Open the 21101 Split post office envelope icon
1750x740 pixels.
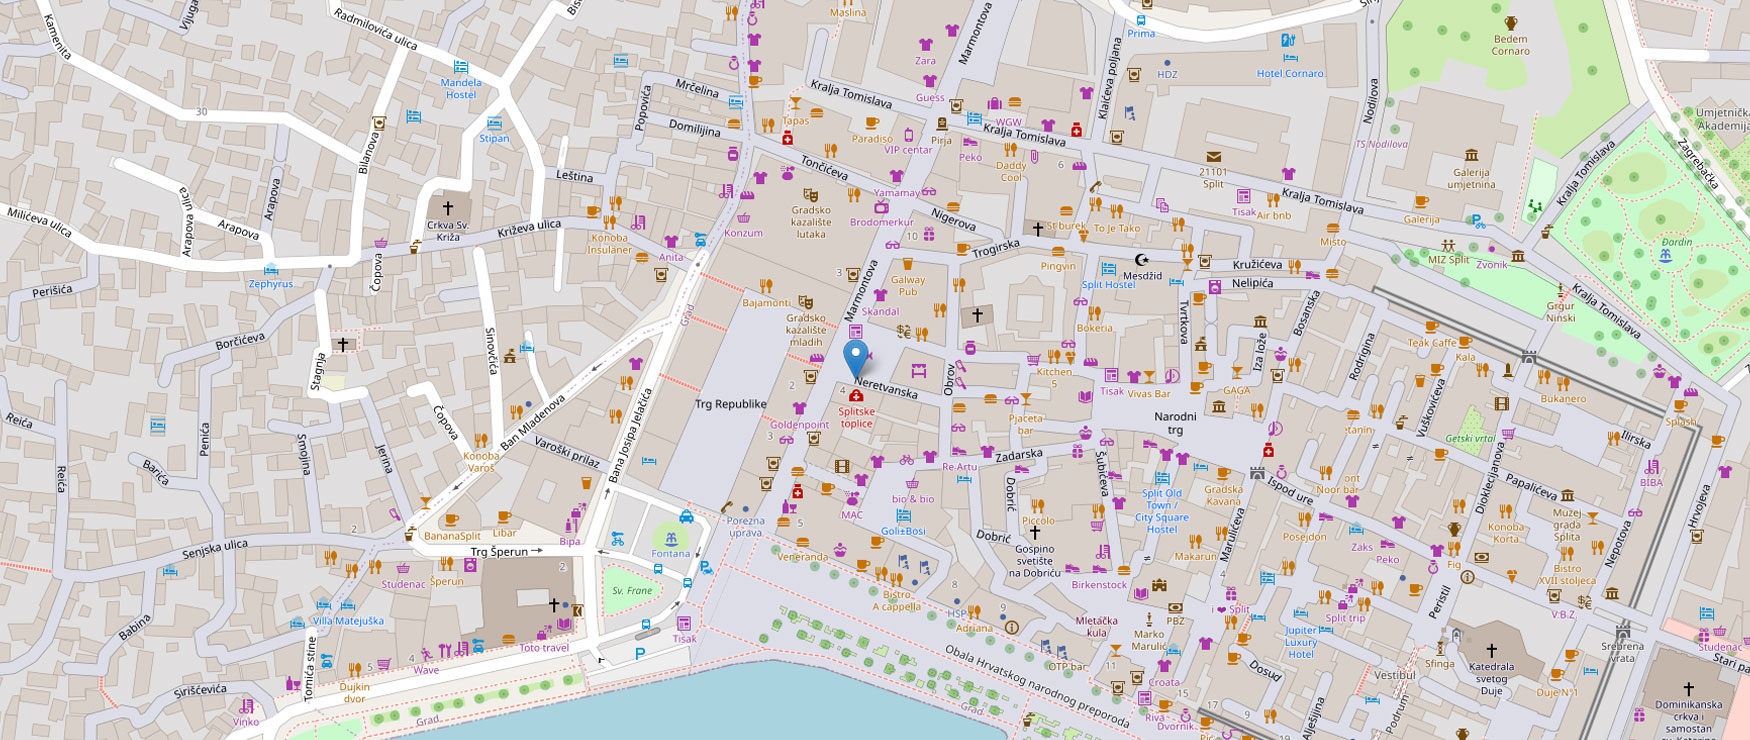click(x=1213, y=157)
